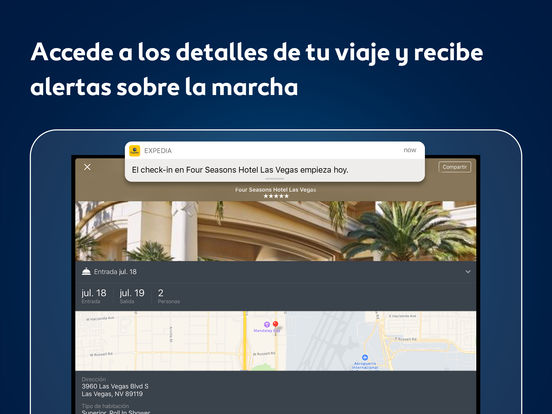Image resolution: width=552 pixels, height=414 pixels.
Task: Click the Expedia app icon in the notification
Action: pos(134,151)
